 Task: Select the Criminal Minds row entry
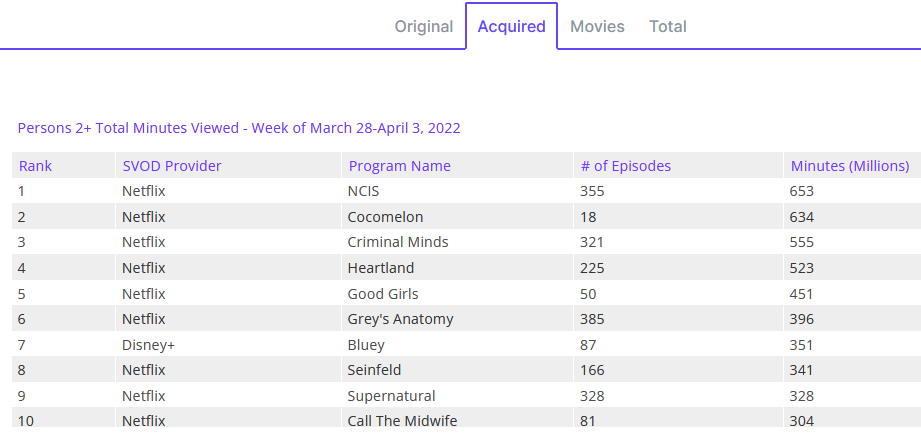pyautogui.click(x=397, y=242)
